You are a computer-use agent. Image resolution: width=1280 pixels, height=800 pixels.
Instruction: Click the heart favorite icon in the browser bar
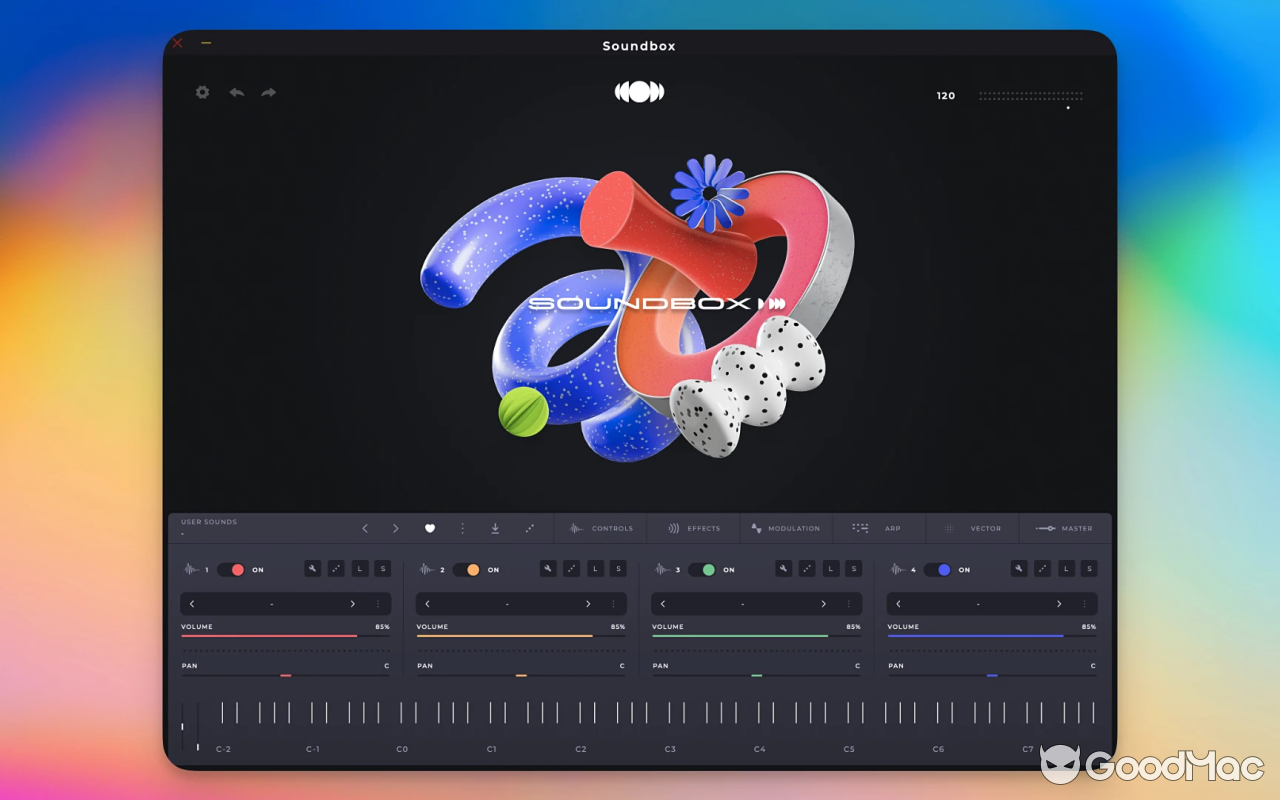[430, 528]
